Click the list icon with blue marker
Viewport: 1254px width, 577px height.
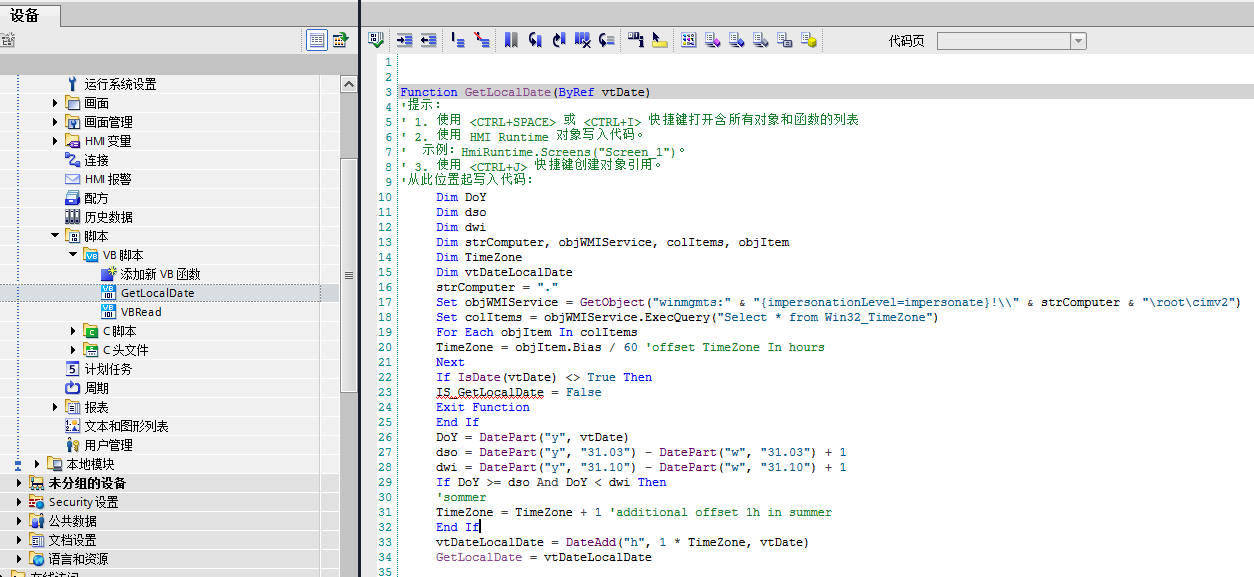[737, 40]
